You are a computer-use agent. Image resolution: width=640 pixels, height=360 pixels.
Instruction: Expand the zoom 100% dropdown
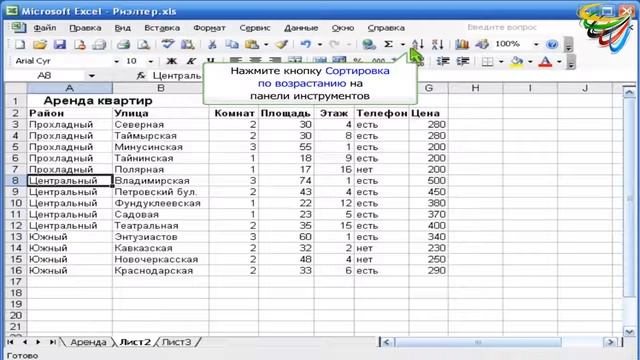click(x=536, y=44)
